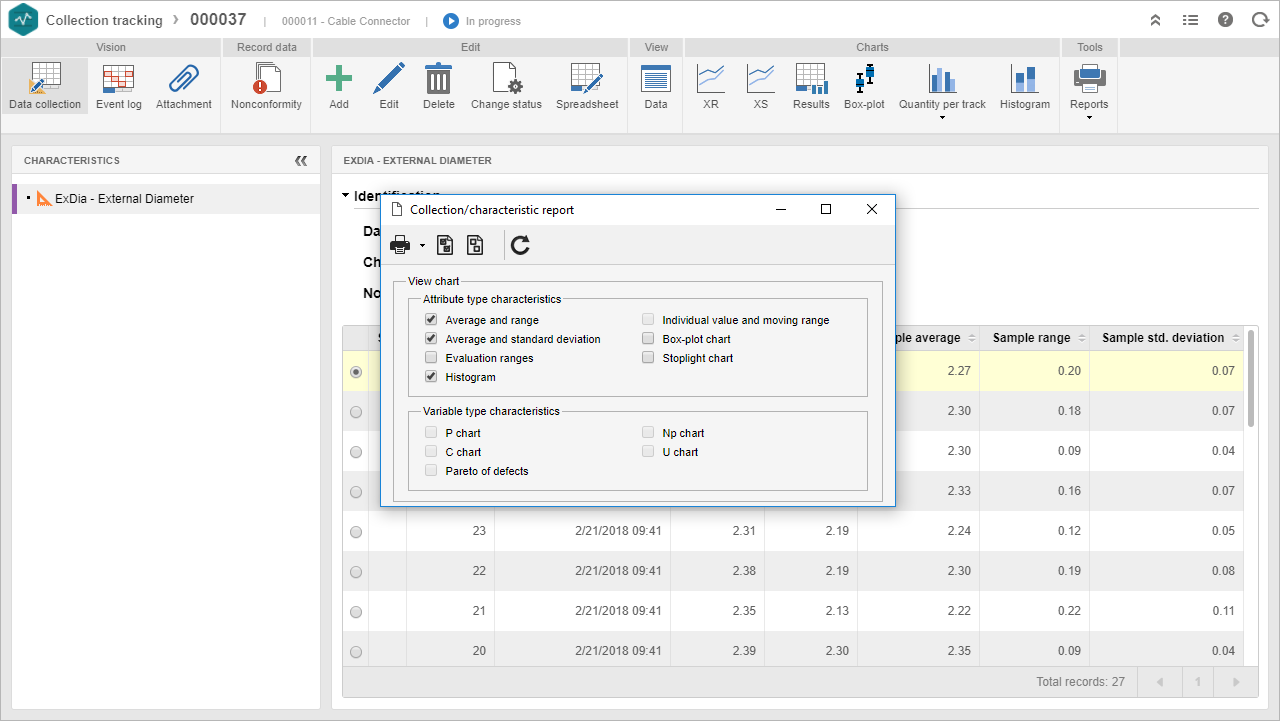
Task: Open the Data view
Action: point(656,85)
